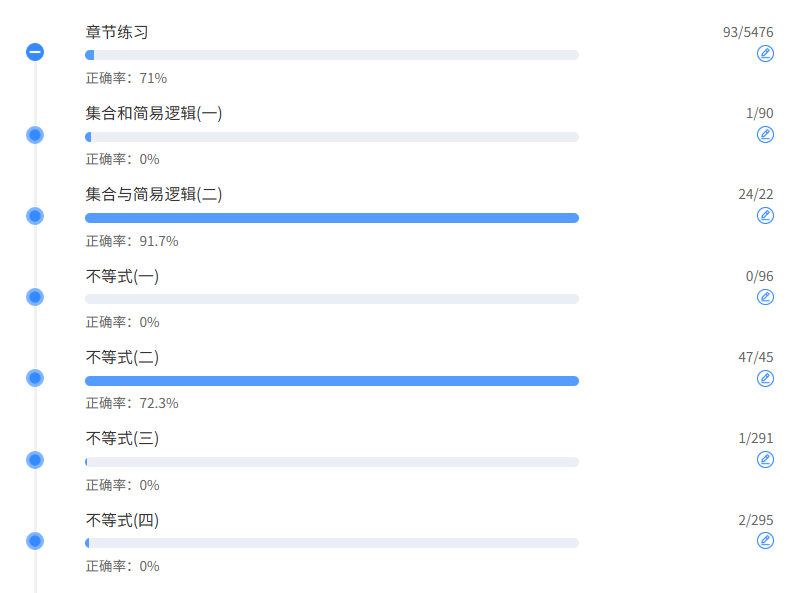801x593 pixels.
Task: Click the 集合与简易逻辑(二) timeline dot
Action: click(35, 215)
